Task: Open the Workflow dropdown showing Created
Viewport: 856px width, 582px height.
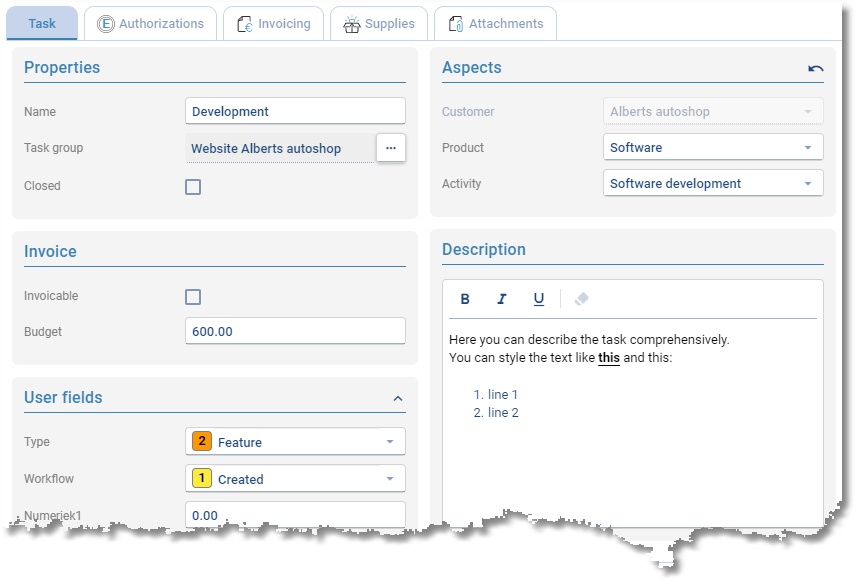Action: [x=295, y=479]
